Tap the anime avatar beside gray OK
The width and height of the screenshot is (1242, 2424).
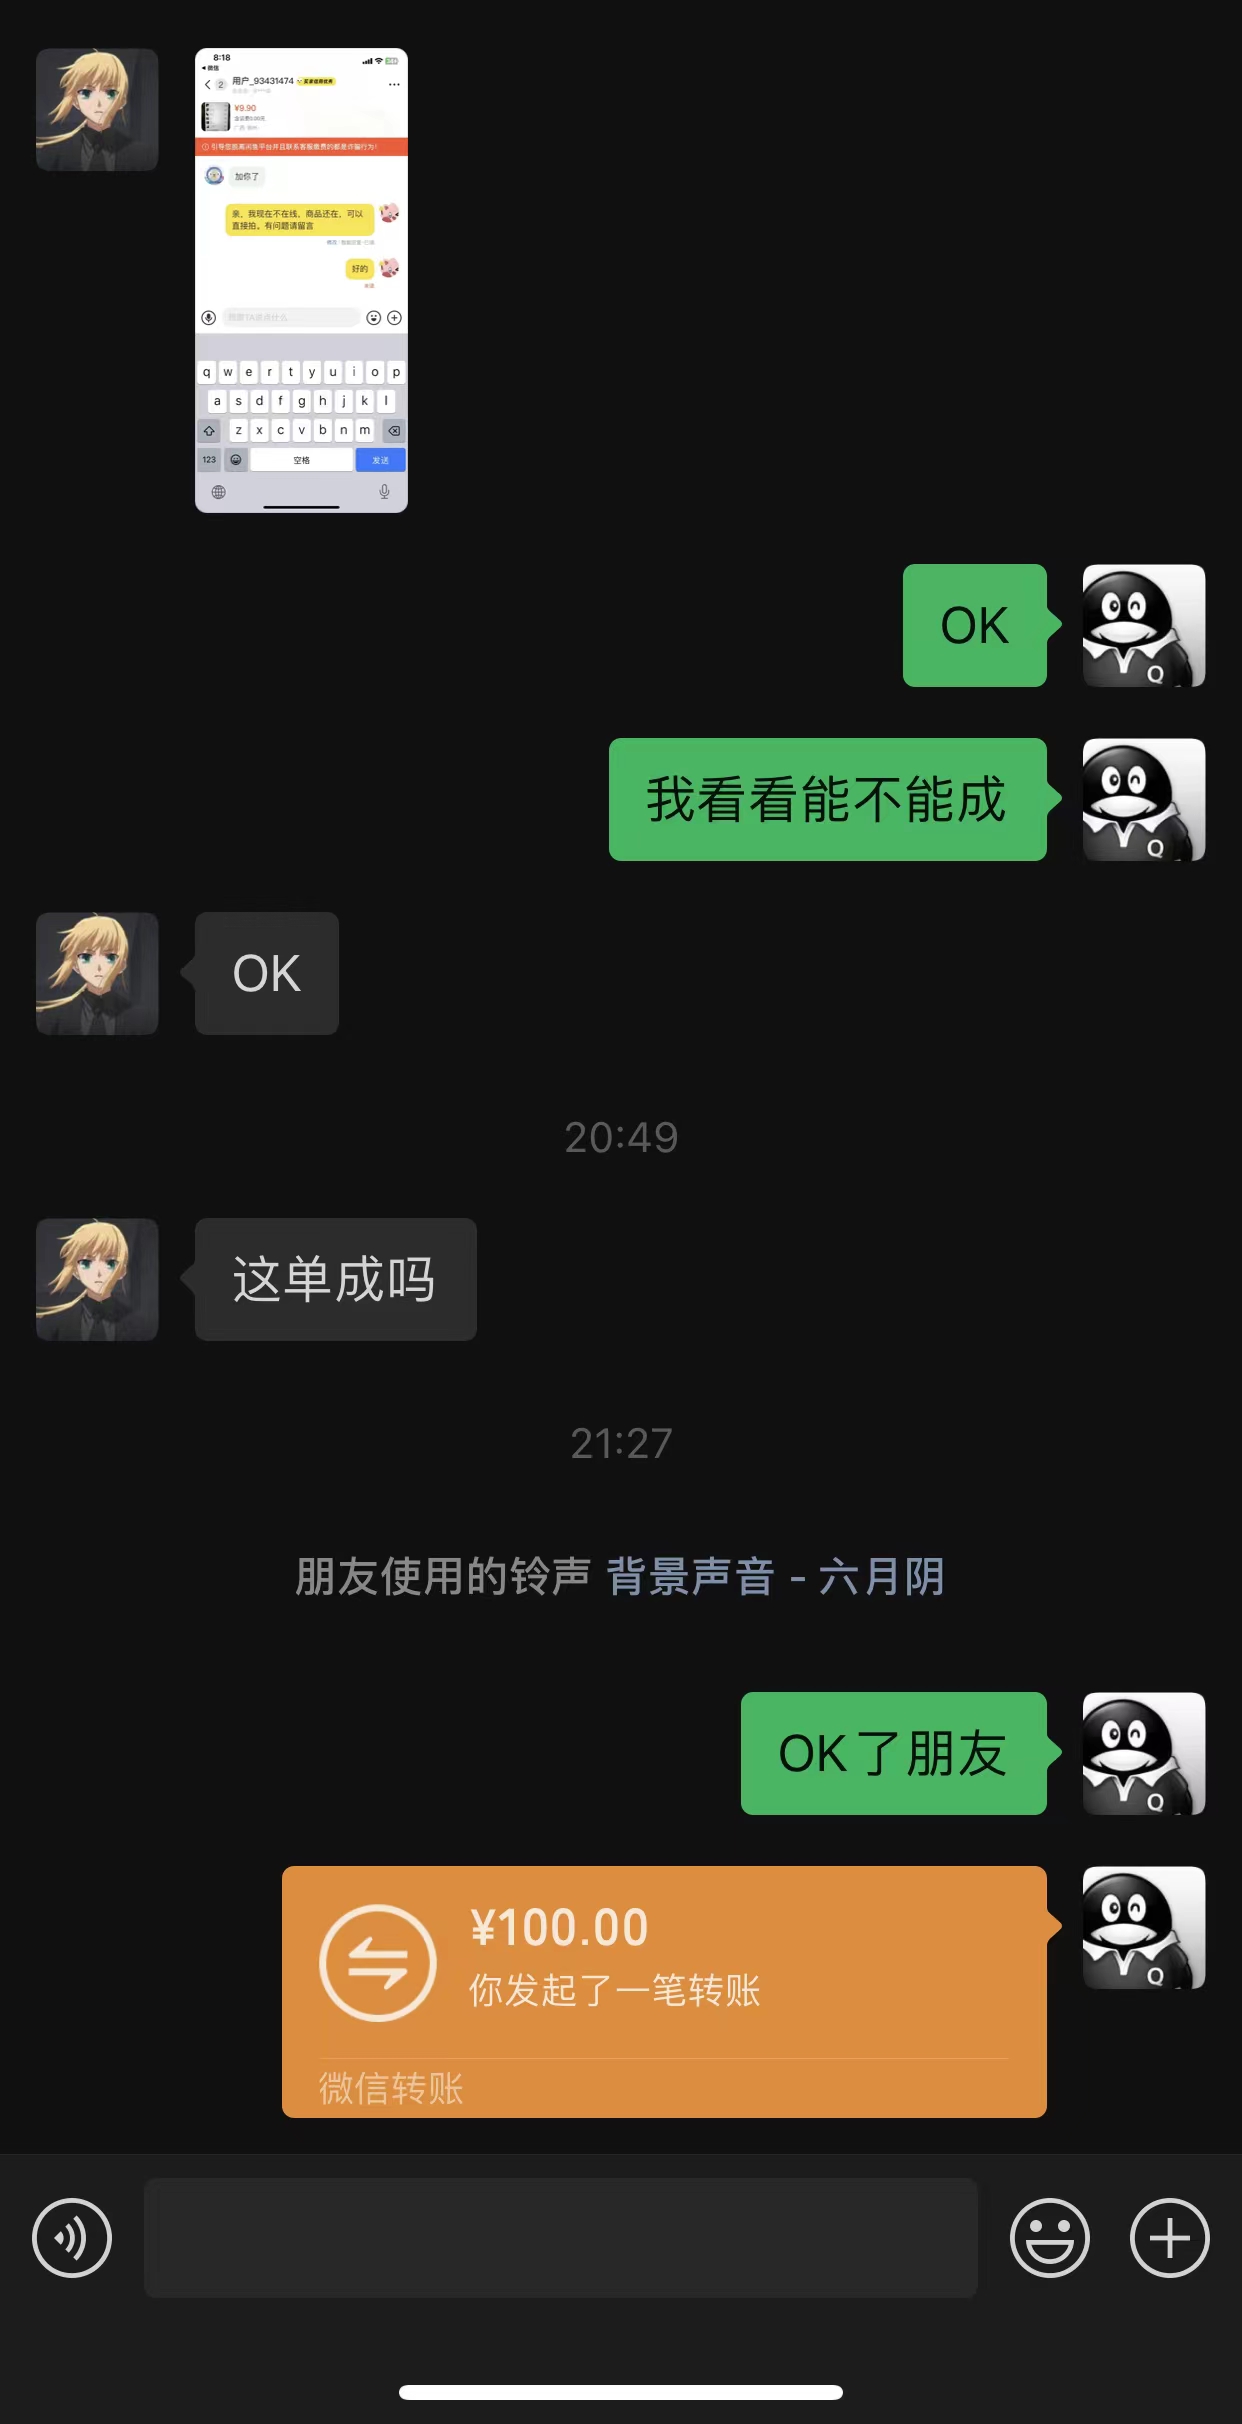[x=97, y=973]
